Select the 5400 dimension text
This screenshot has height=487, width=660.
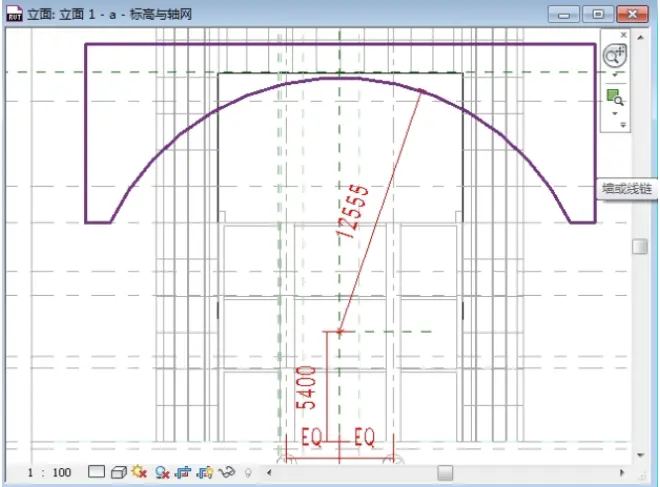(306, 388)
